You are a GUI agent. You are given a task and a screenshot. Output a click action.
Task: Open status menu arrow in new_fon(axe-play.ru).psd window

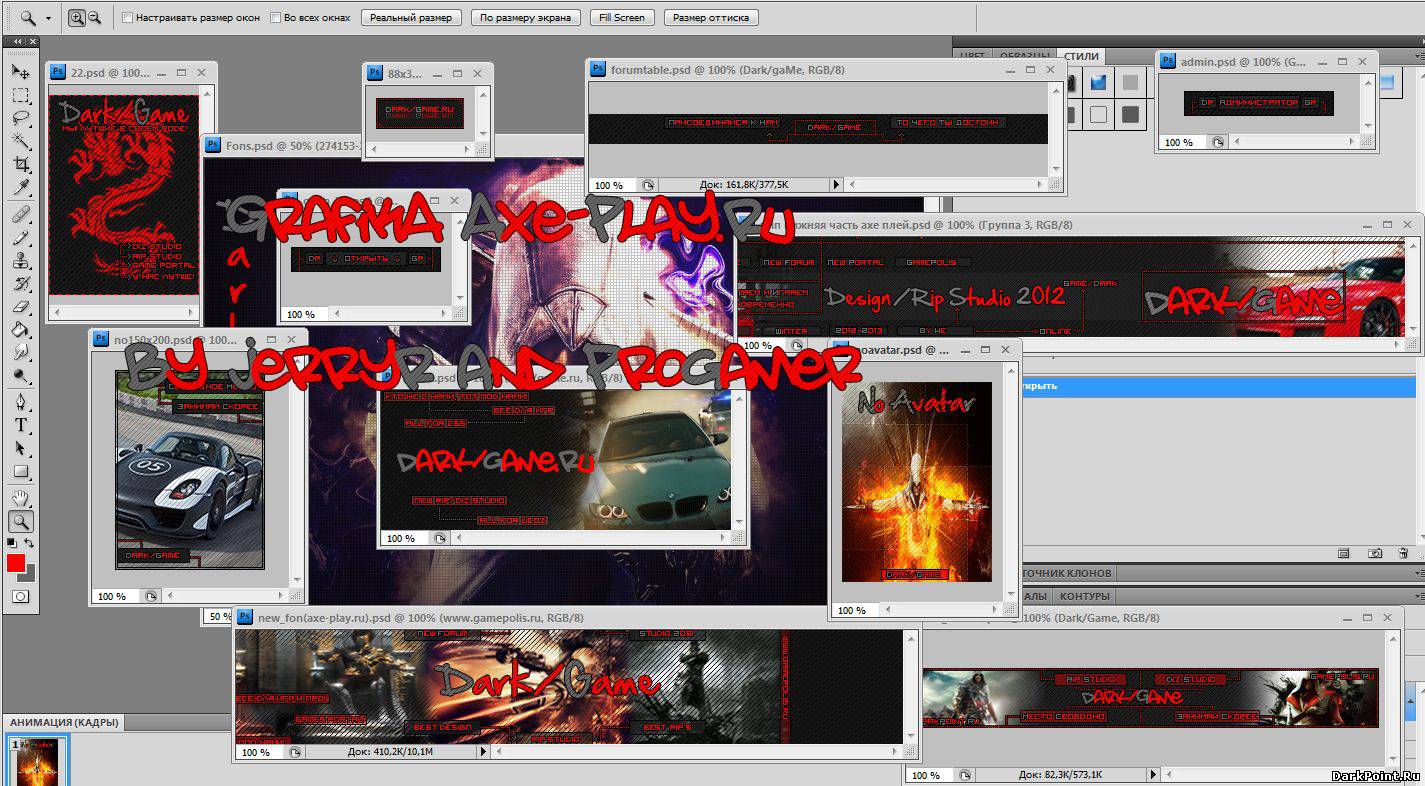pos(483,751)
